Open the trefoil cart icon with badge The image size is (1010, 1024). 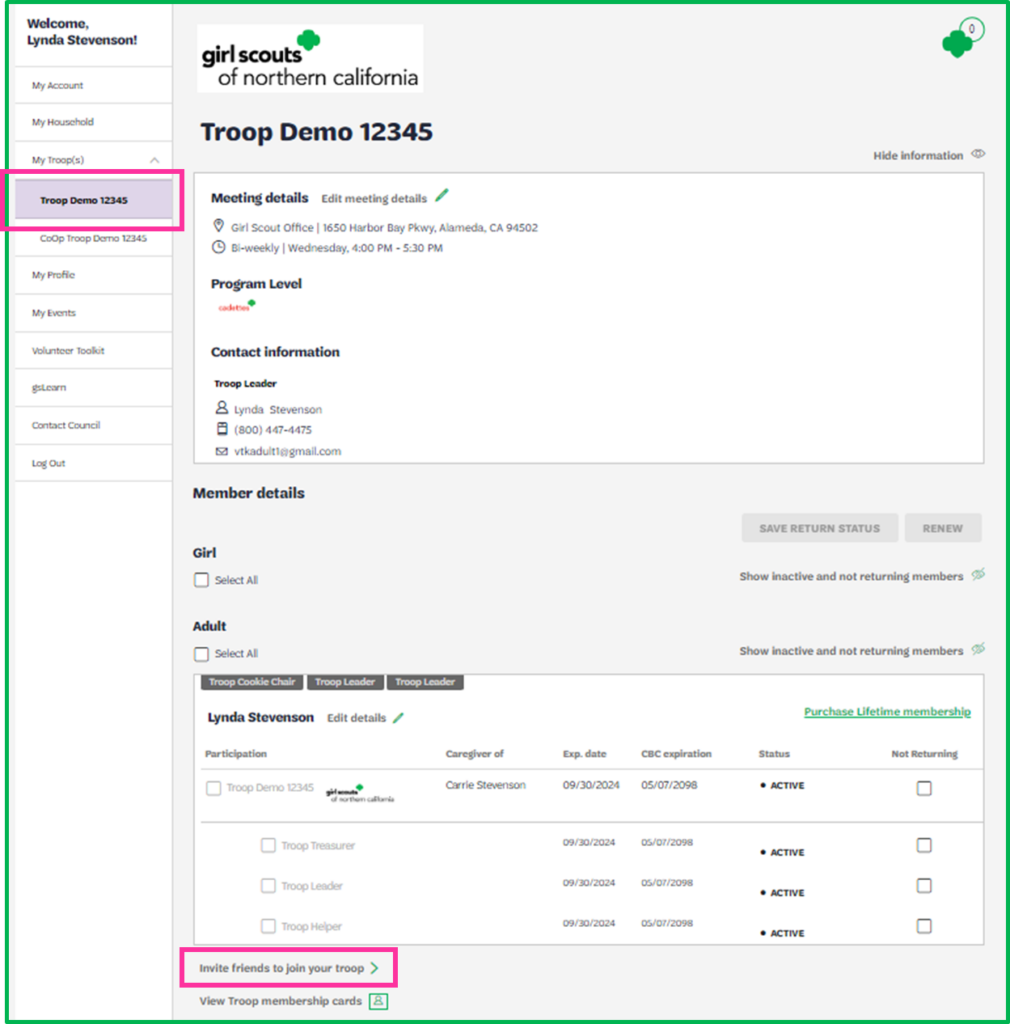click(x=963, y=38)
